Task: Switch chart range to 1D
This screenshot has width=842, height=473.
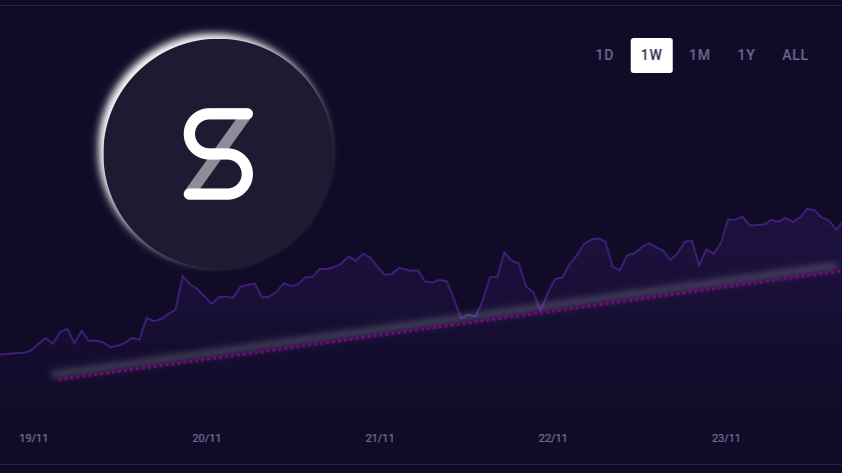Action: [604, 55]
